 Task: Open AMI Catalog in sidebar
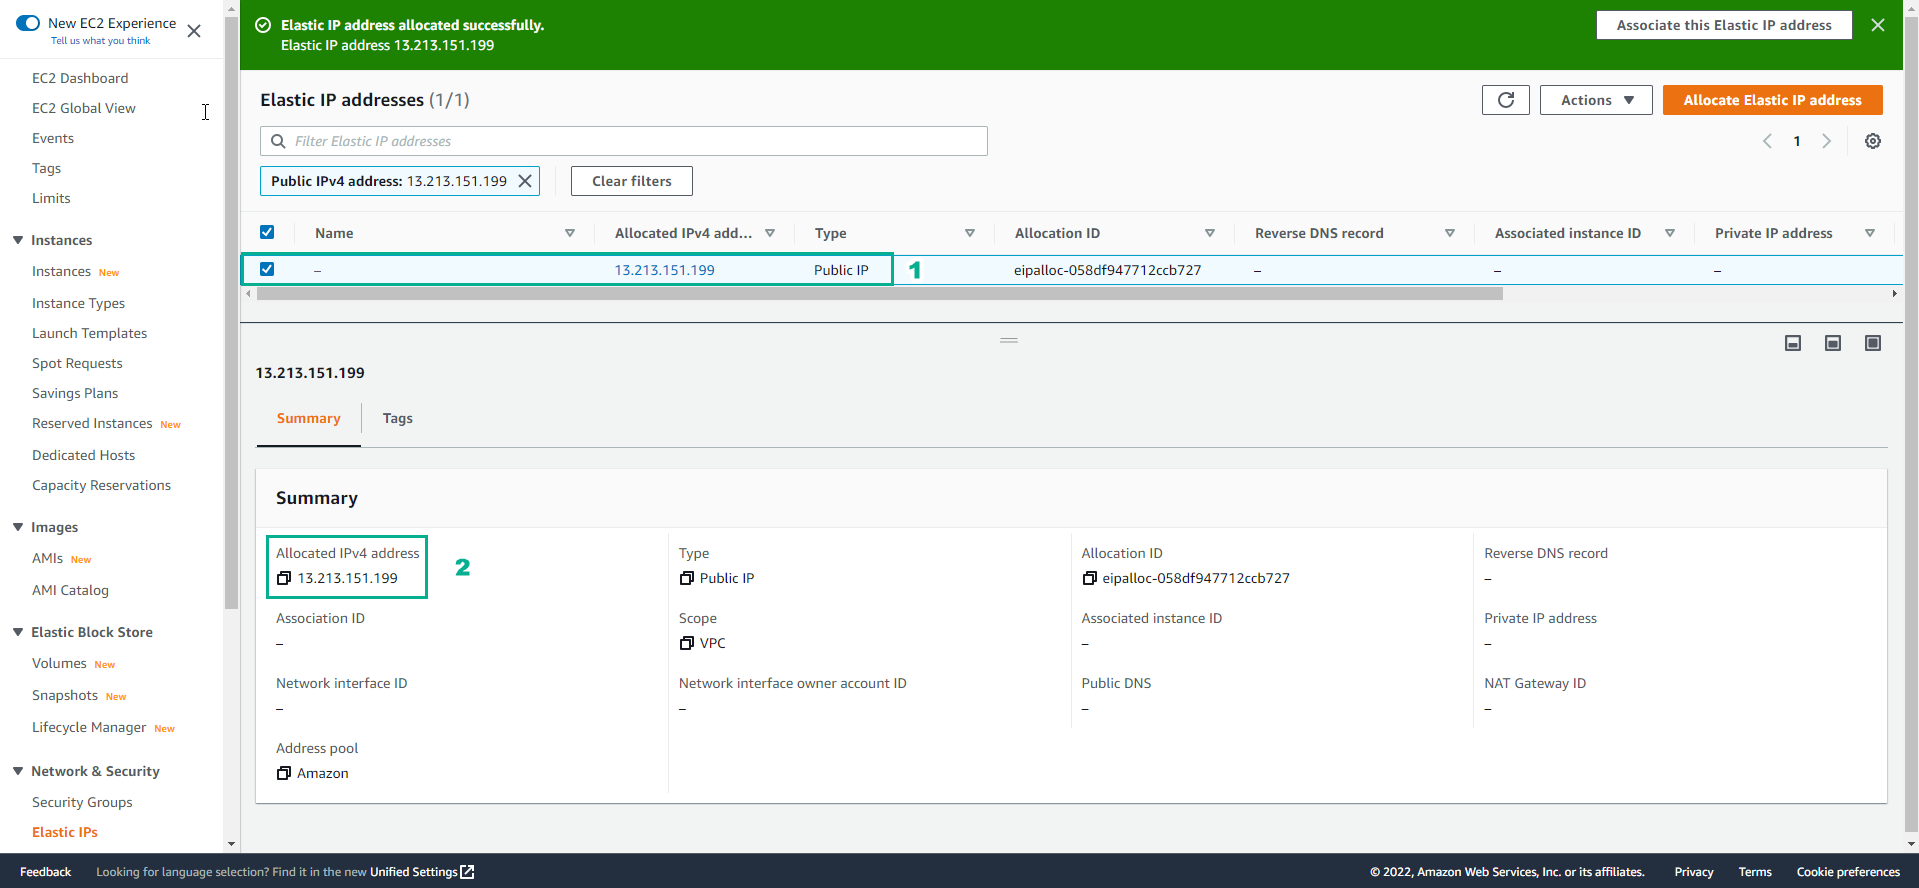[x=70, y=590]
